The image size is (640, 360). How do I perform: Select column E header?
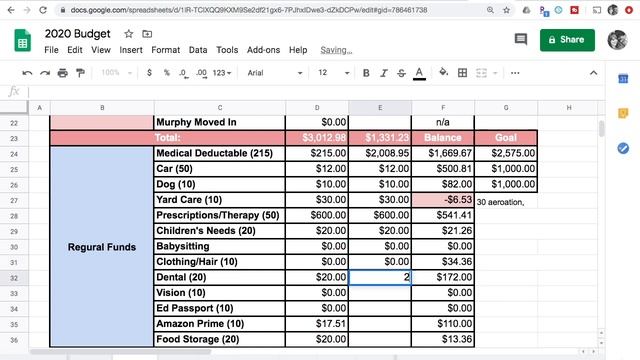click(380, 108)
